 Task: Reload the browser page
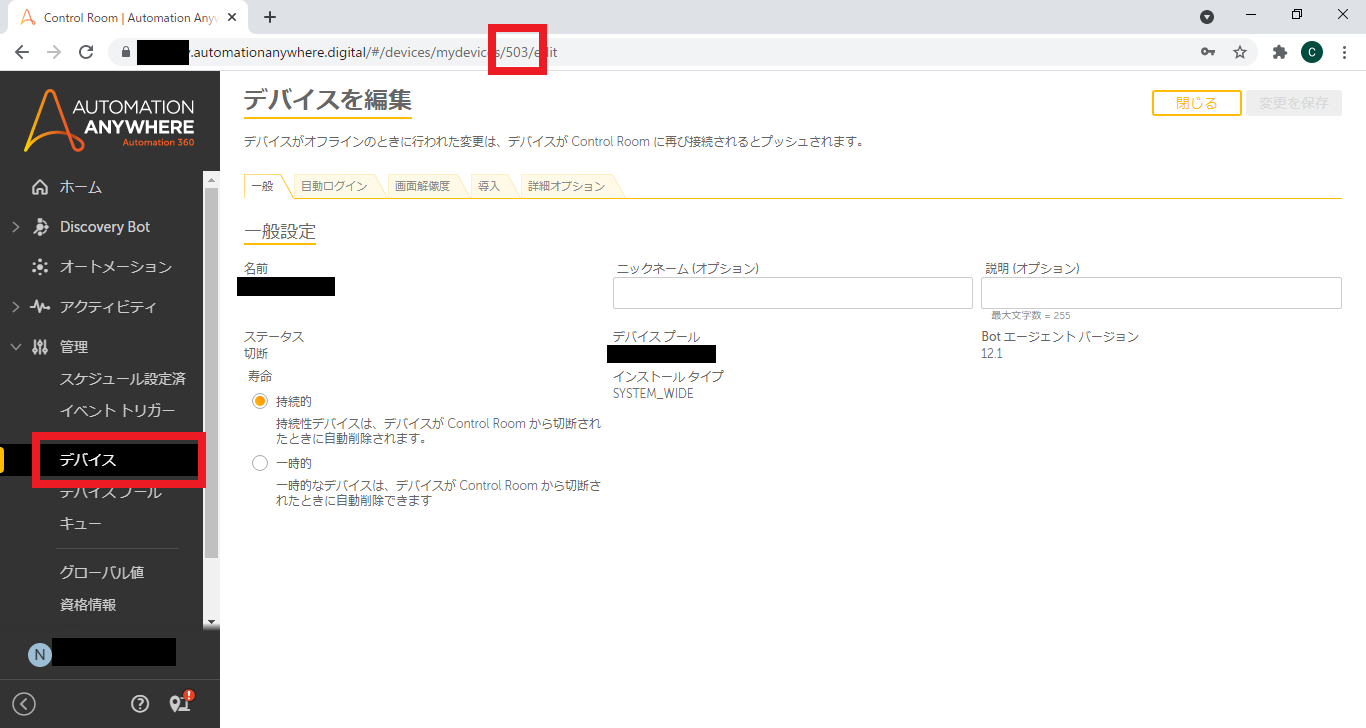pos(86,52)
